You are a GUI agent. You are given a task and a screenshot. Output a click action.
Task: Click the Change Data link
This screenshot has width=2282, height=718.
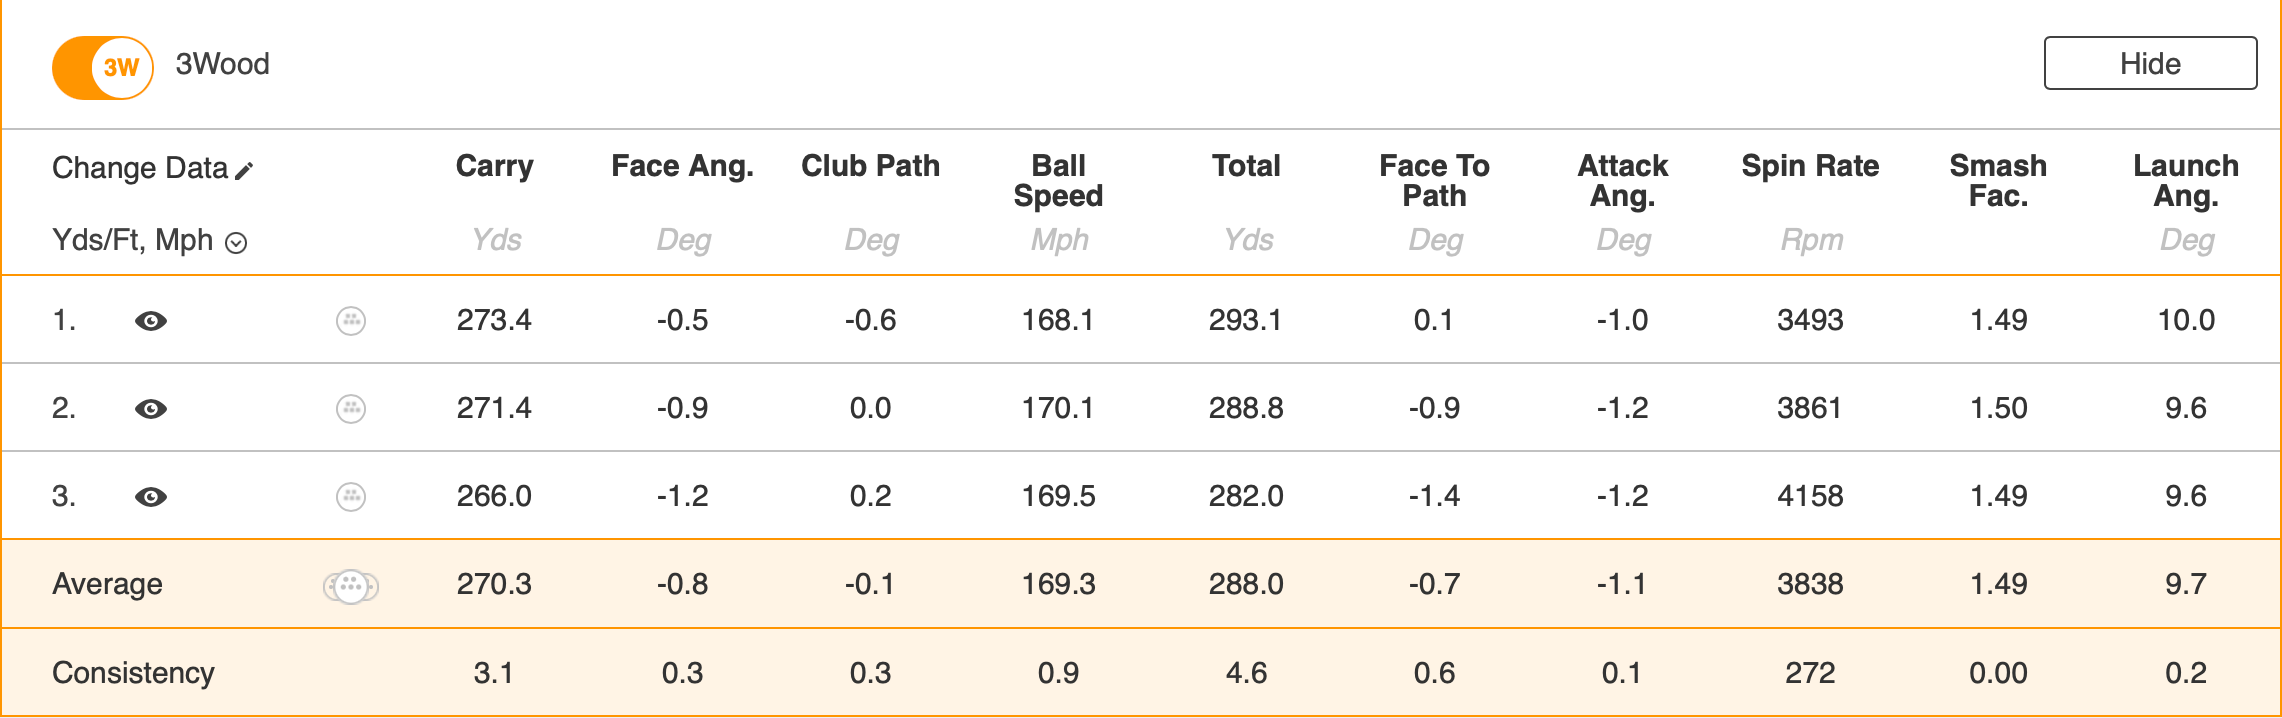(140, 168)
